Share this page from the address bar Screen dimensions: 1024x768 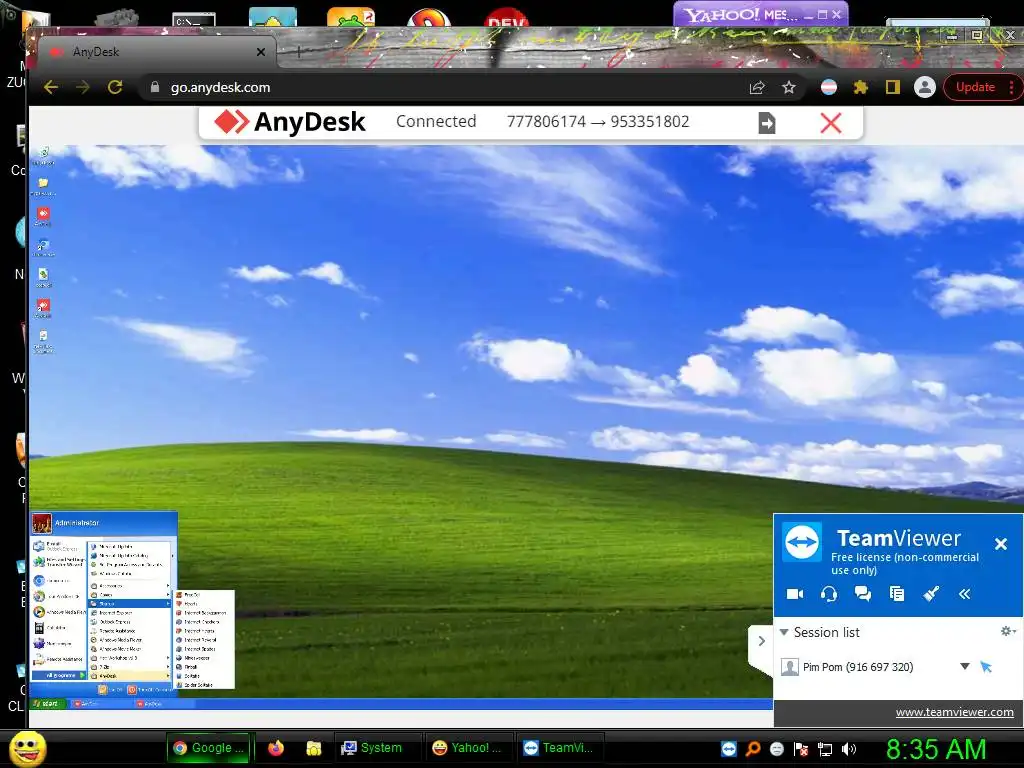[757, 88]
